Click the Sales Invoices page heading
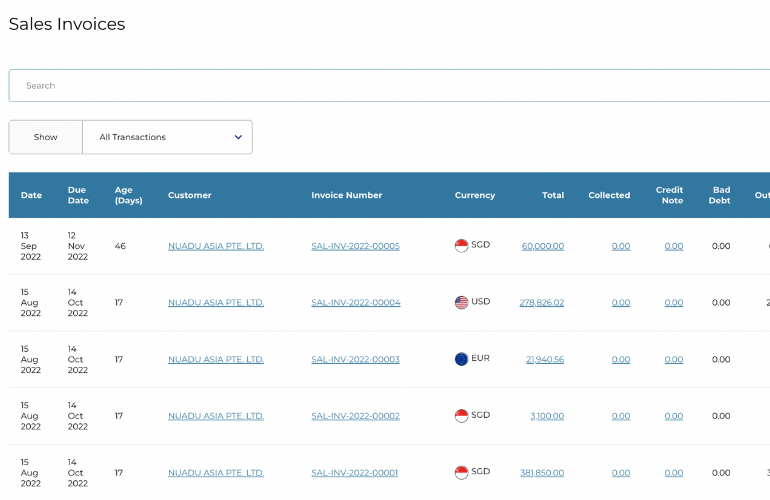The image size is (770, 500). (x=67, y=24)
